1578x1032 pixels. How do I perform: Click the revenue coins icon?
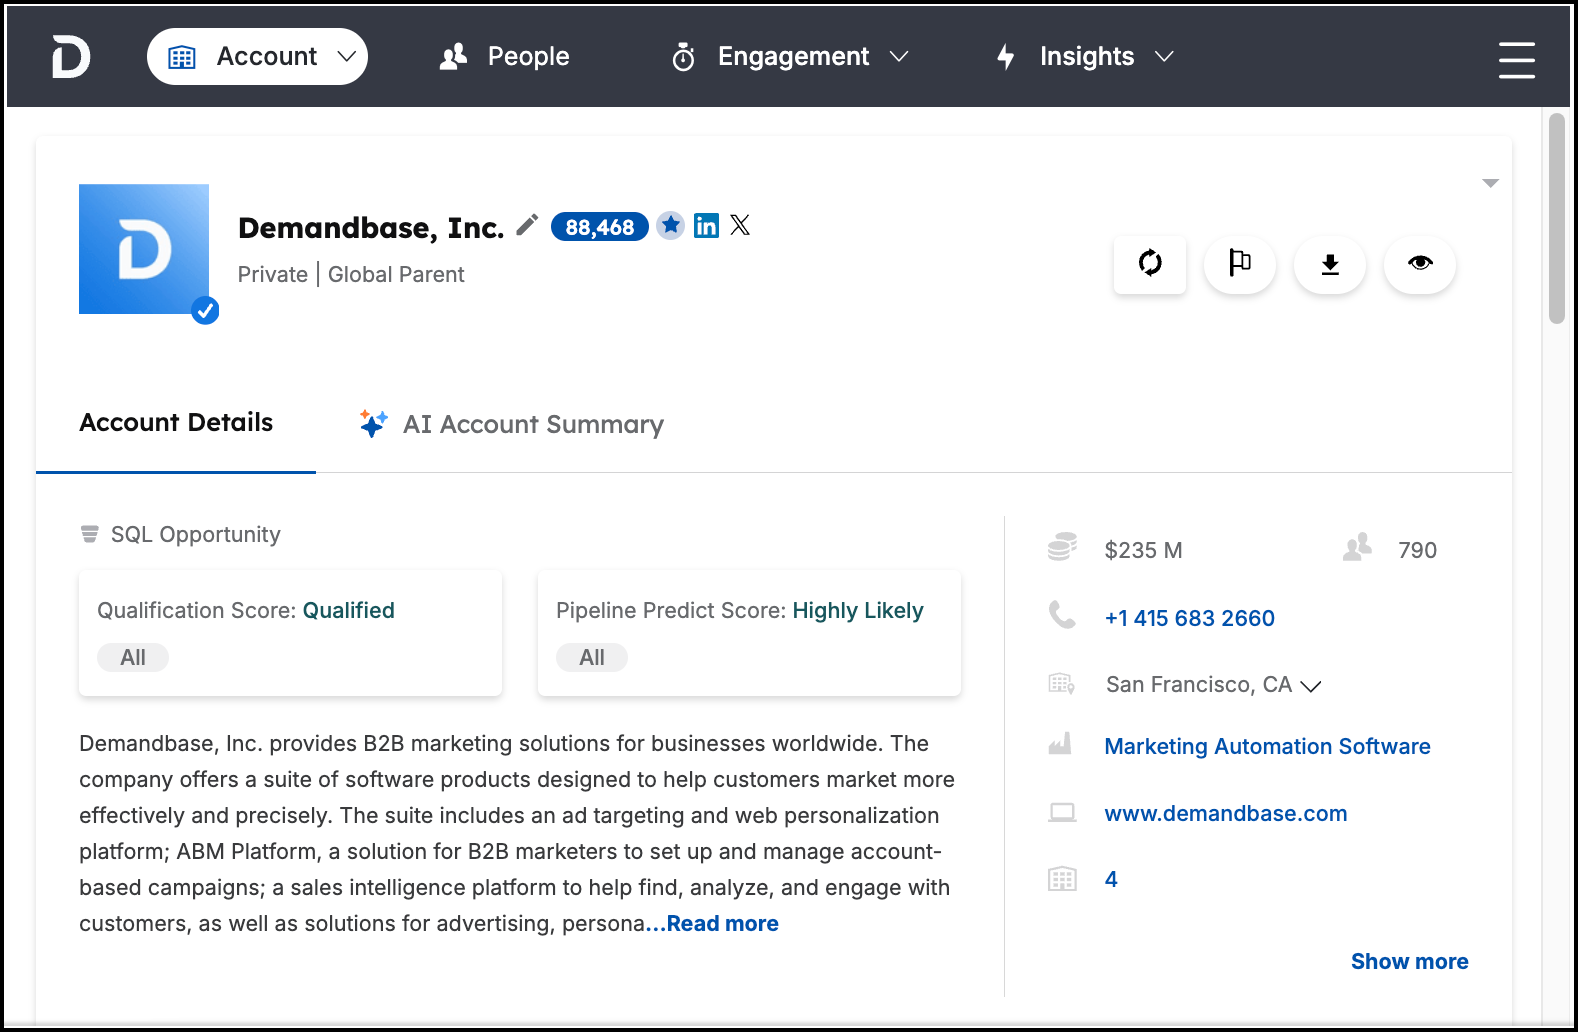pyautogui.click(x=1062, y=547)
